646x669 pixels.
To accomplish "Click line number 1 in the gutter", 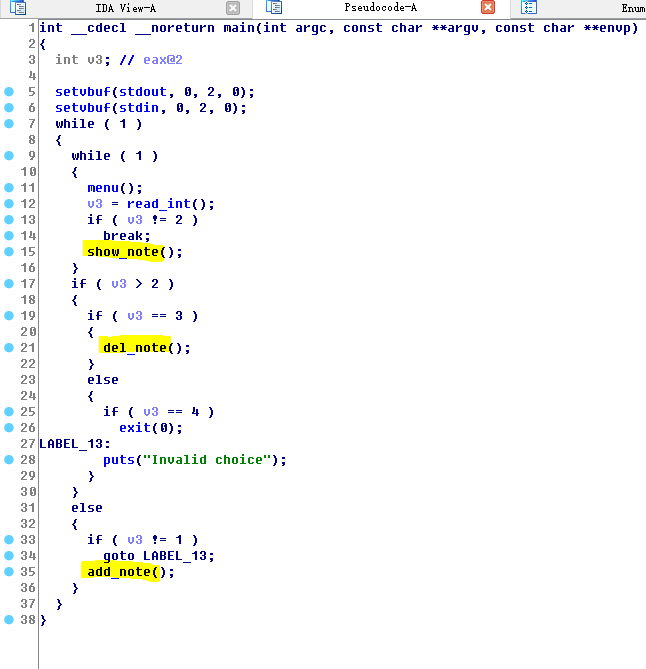I will click(x=32, y=28).
